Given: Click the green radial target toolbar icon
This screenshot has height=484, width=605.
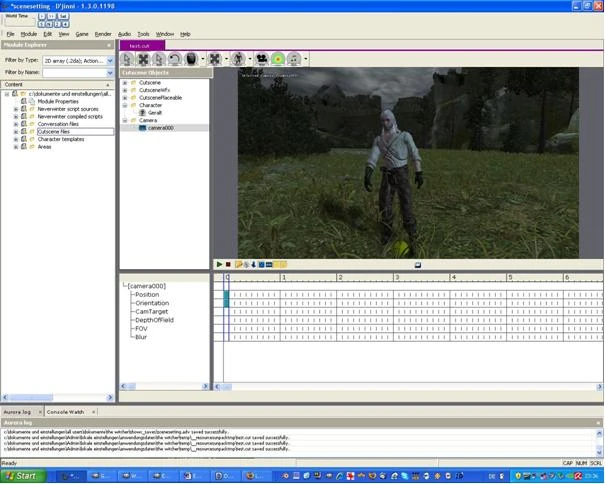Looking at the screenshot, I should [x=278, y=59].
